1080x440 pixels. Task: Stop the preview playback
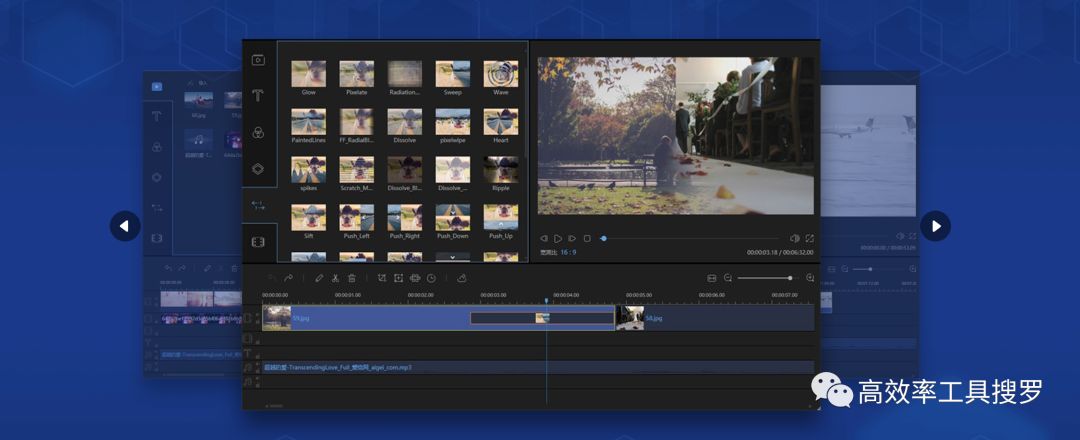click(587, 238)
